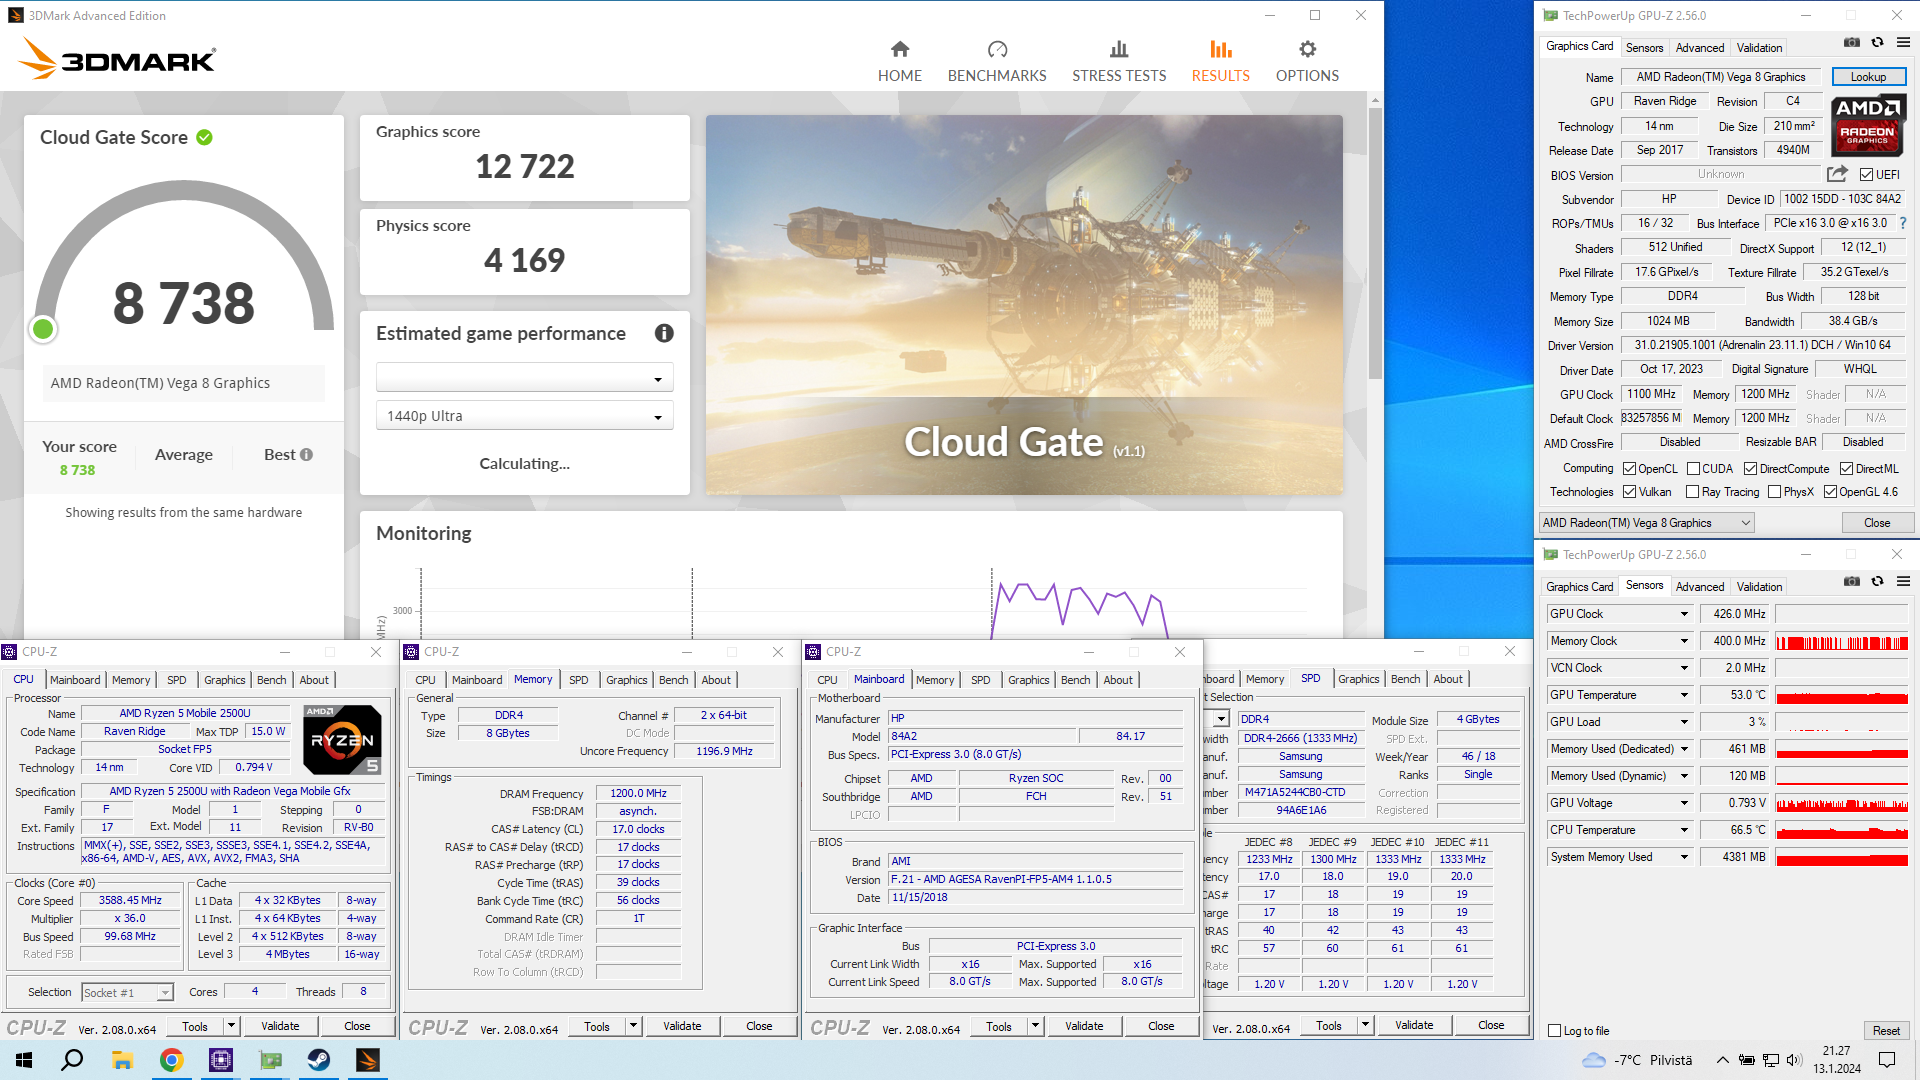
Task: Expand the Memory Clock sensor dropdown
Action: [1683, 641]
